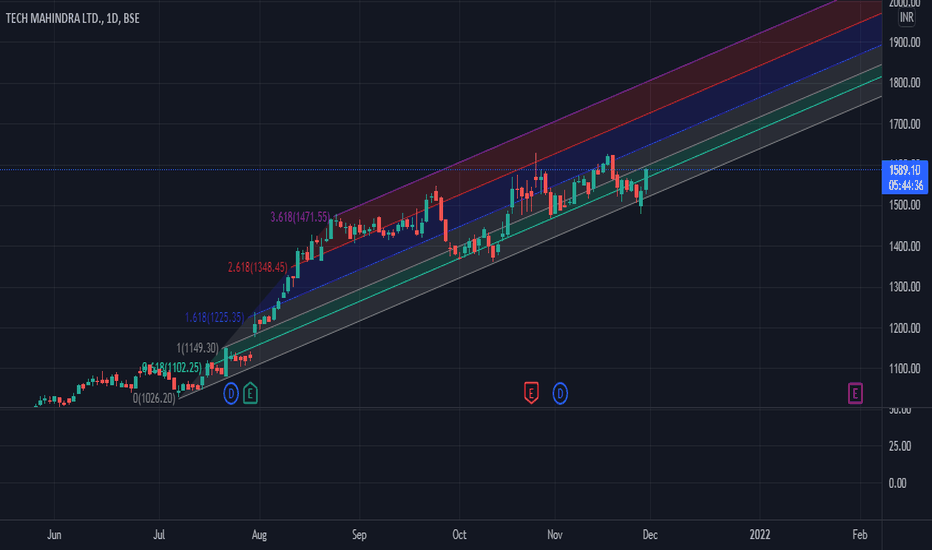Click price axis value 1500.00
This screenshot has width=932, height=550.
pos(905,205)
